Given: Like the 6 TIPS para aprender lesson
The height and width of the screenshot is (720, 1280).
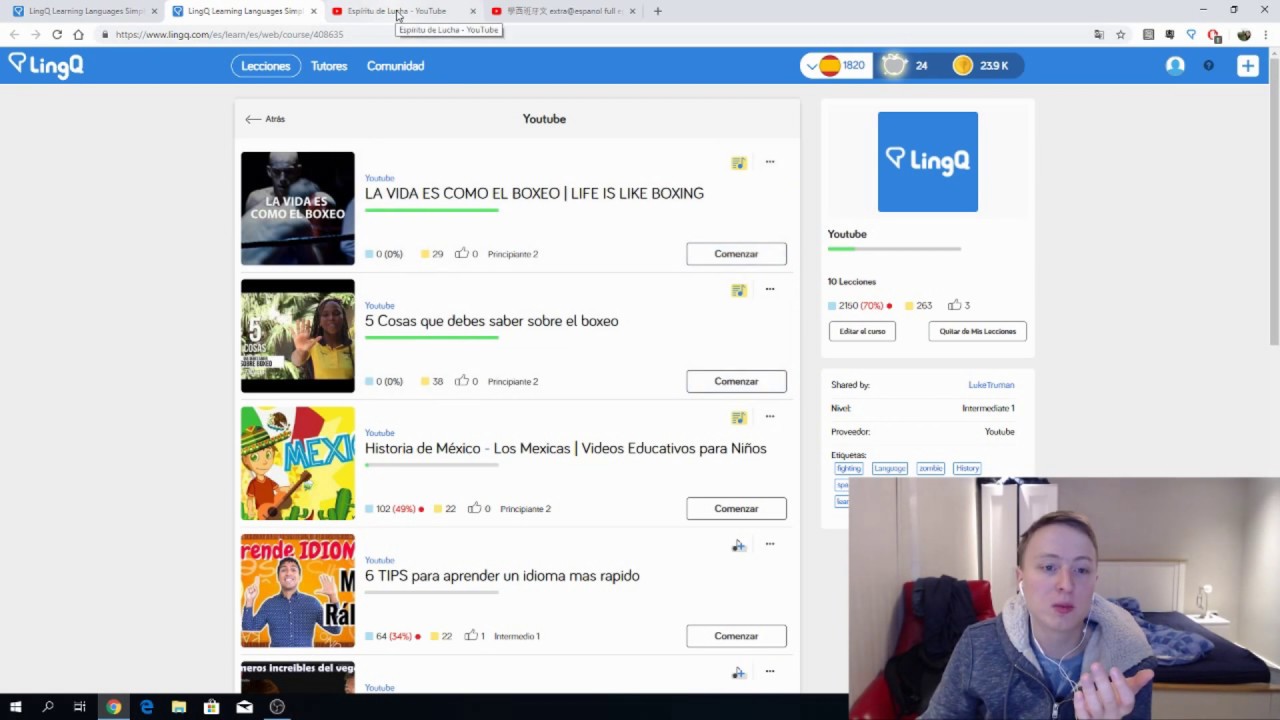Looking at the screenshot, I should 471,635.
